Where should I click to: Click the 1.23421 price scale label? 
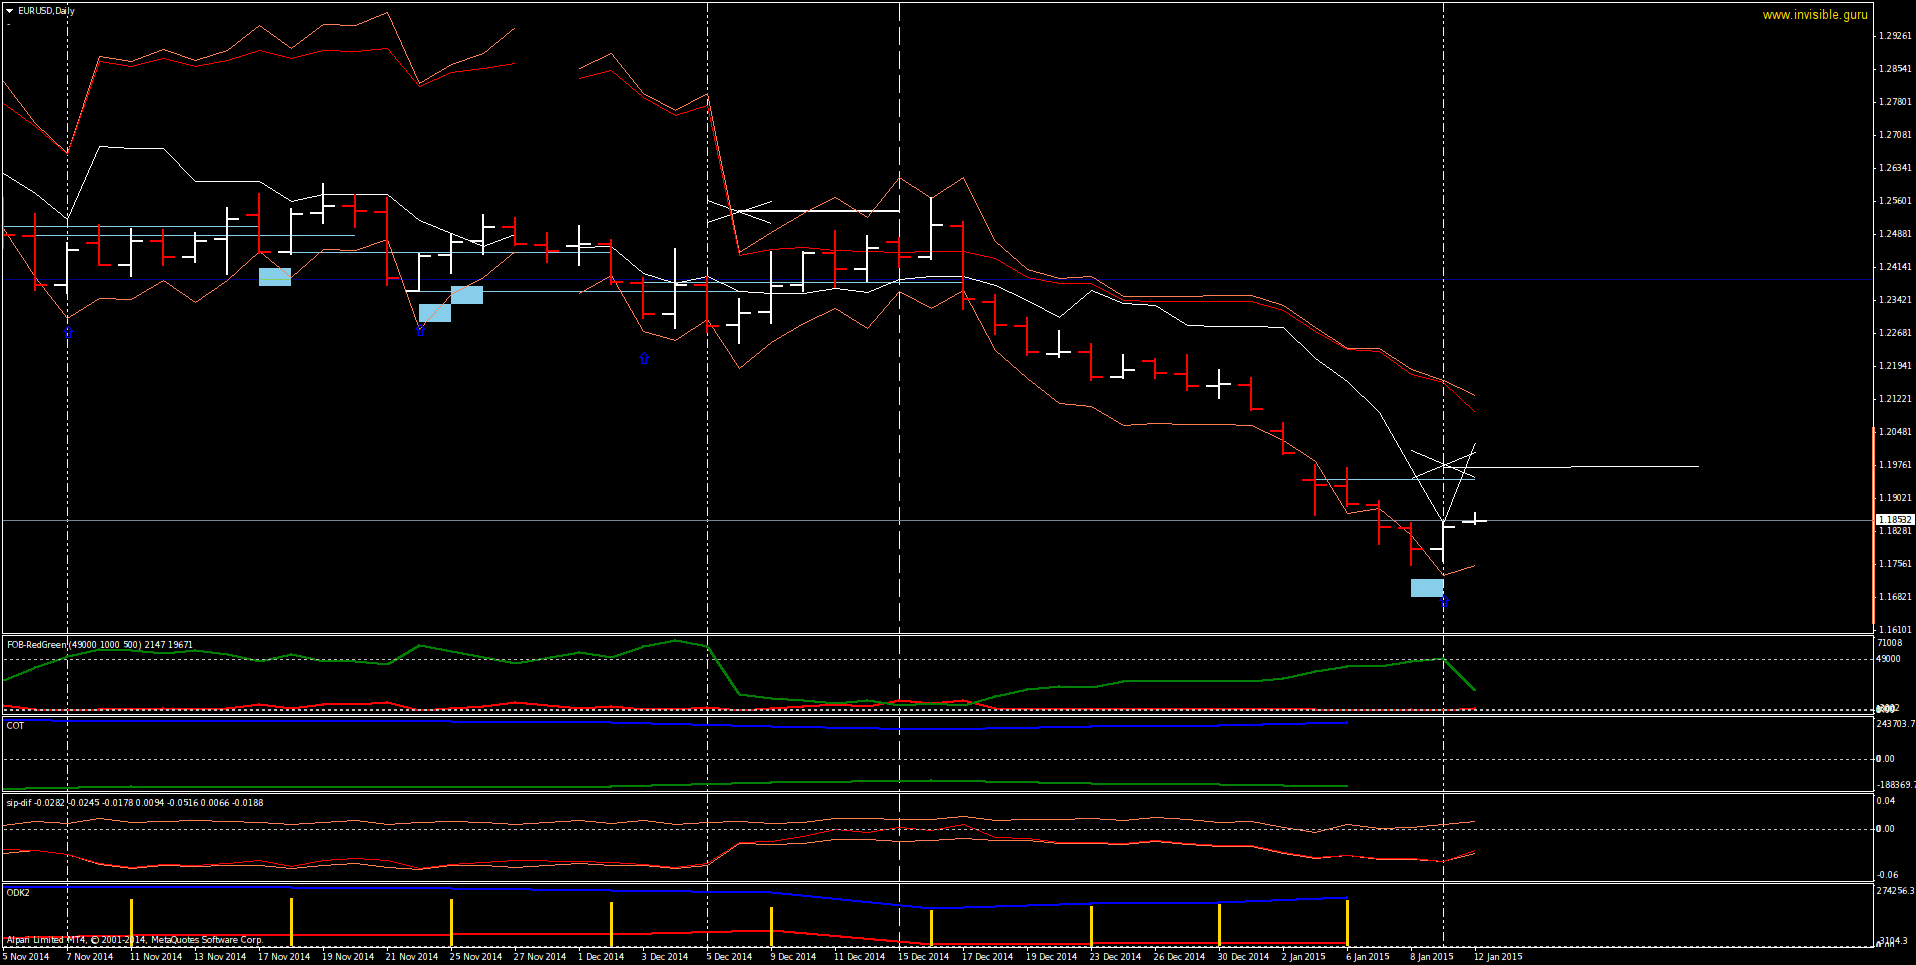click(x=1895, y=300)
